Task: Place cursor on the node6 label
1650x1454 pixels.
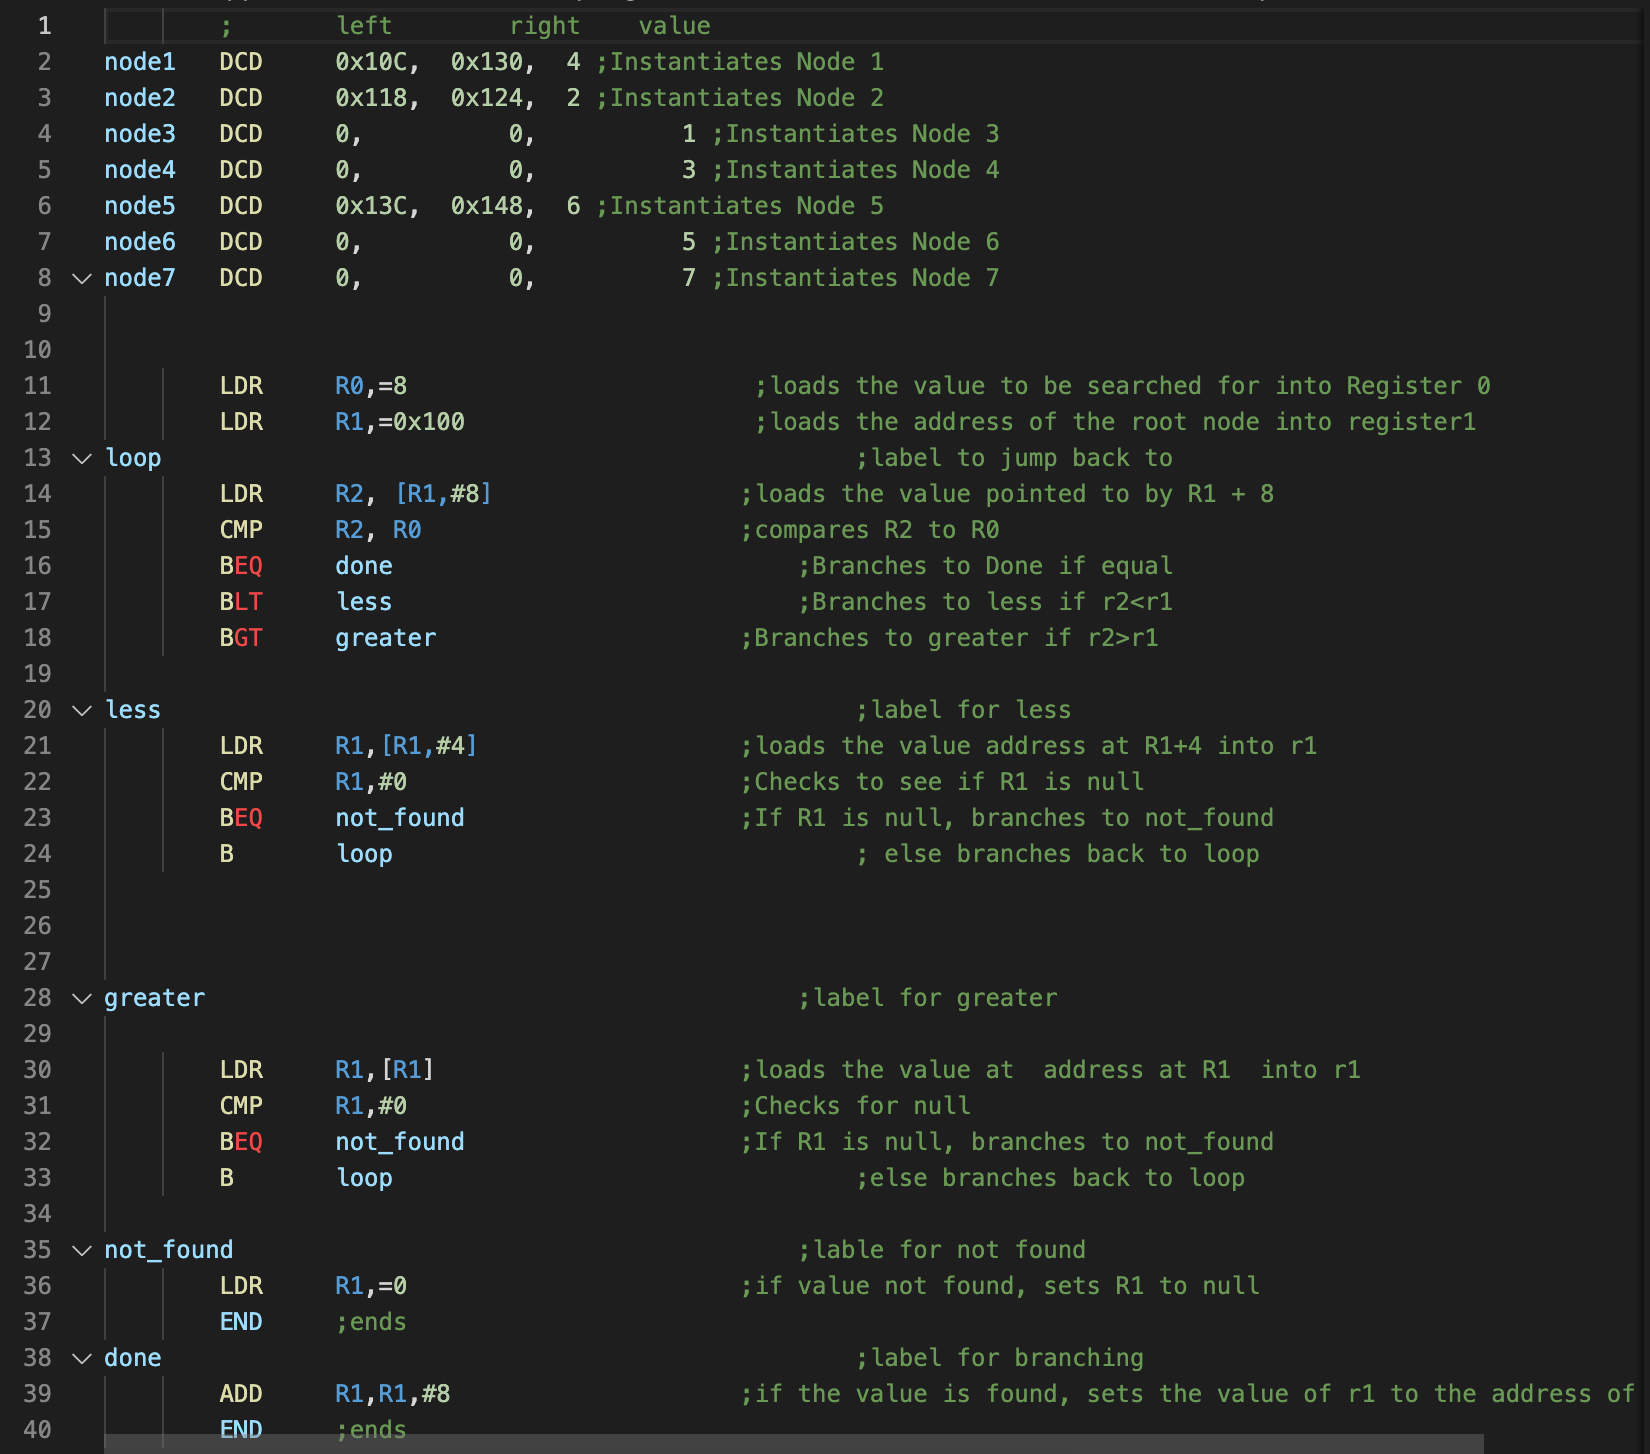Action: point(140,242)
